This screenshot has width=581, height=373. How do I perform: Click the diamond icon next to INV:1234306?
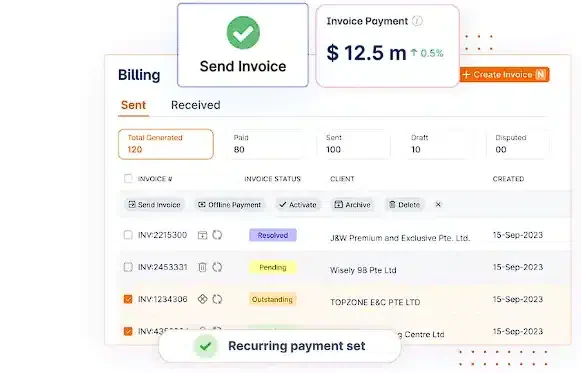tap(202, 299)
